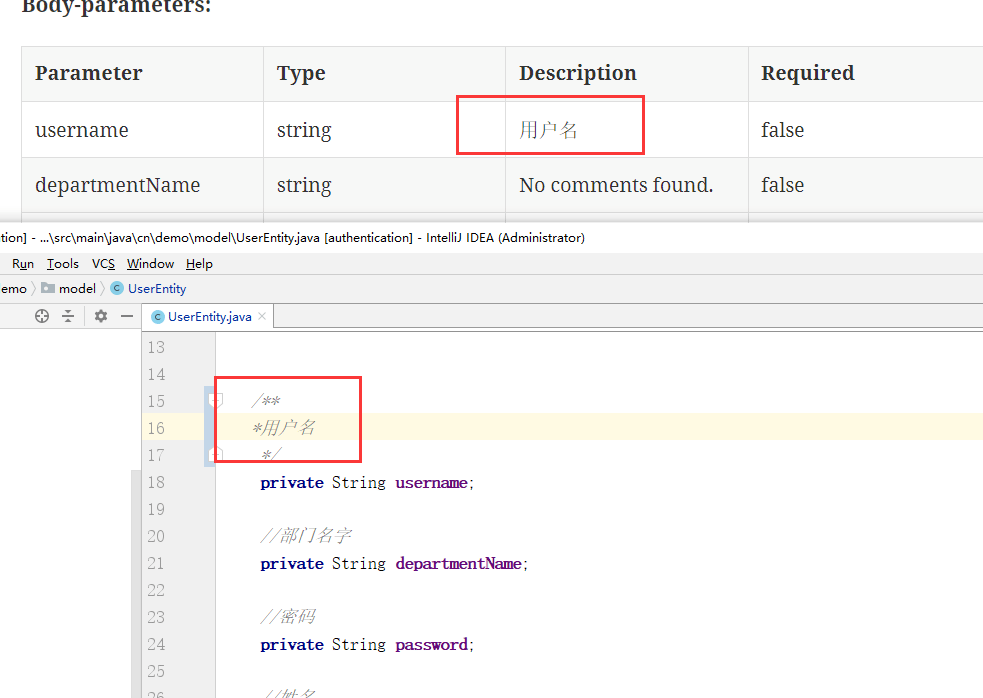Open the Run menu

pyautogui.click(x=23, y=264)
